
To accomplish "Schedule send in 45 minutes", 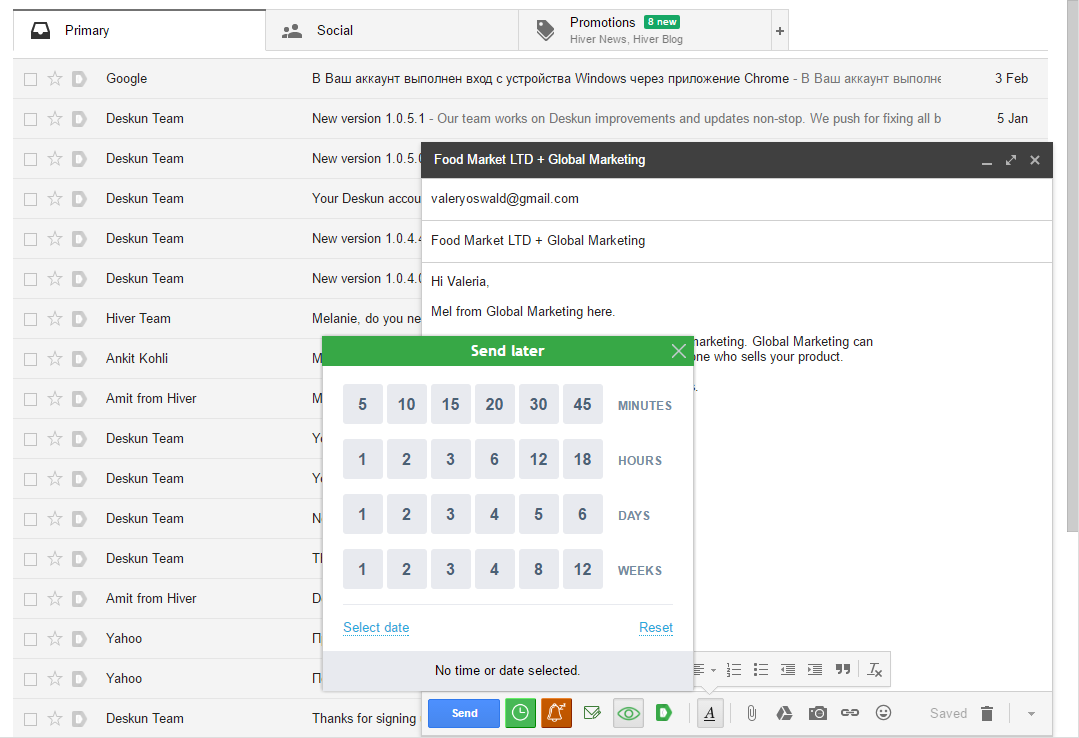I will [x=583, y=404].
